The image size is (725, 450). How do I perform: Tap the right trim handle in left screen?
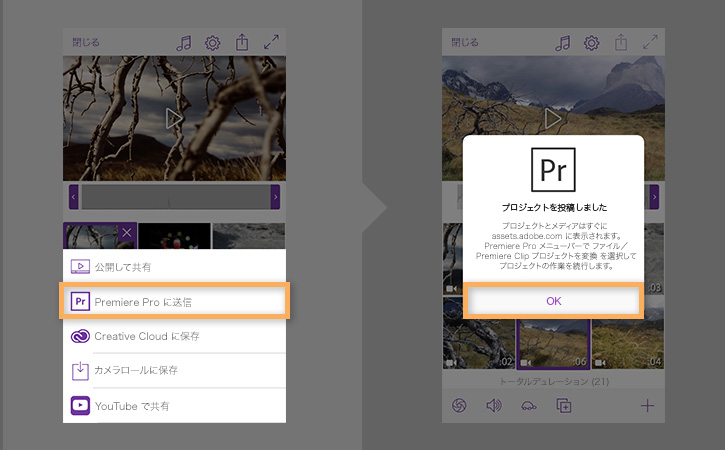click(x=276, y=197)
